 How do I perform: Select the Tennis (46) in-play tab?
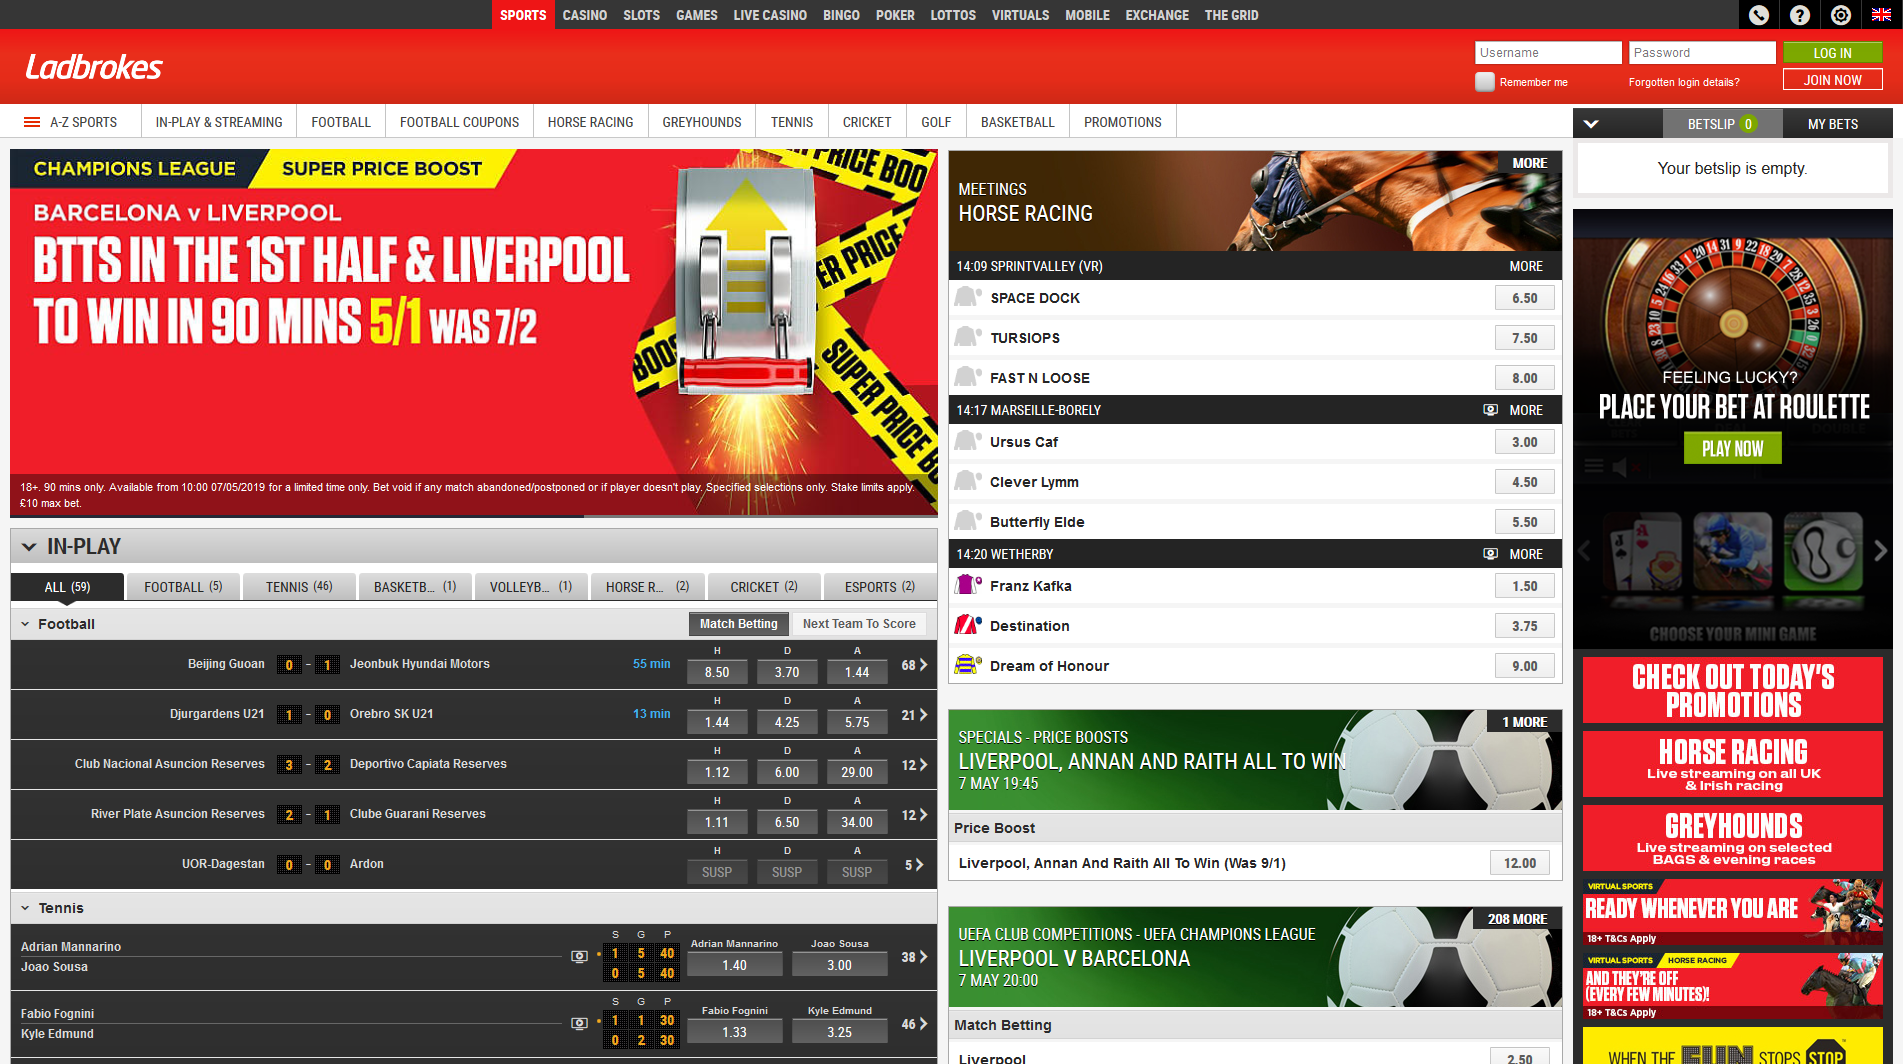pyautogui.click(x=299, y=587)
